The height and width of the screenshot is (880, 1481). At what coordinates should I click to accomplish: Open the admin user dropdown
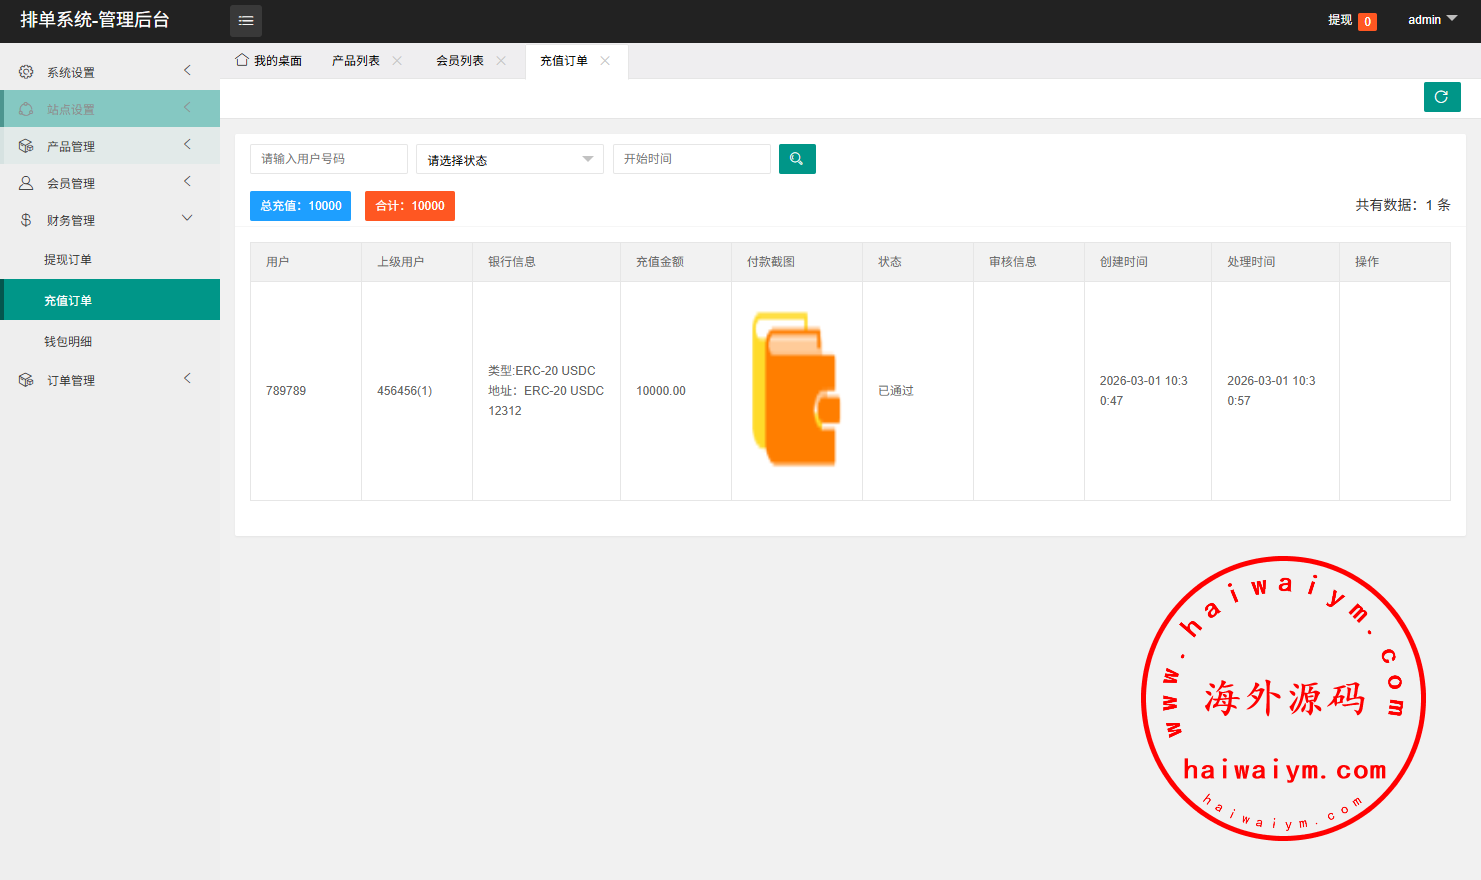[x=1432, y=20]
